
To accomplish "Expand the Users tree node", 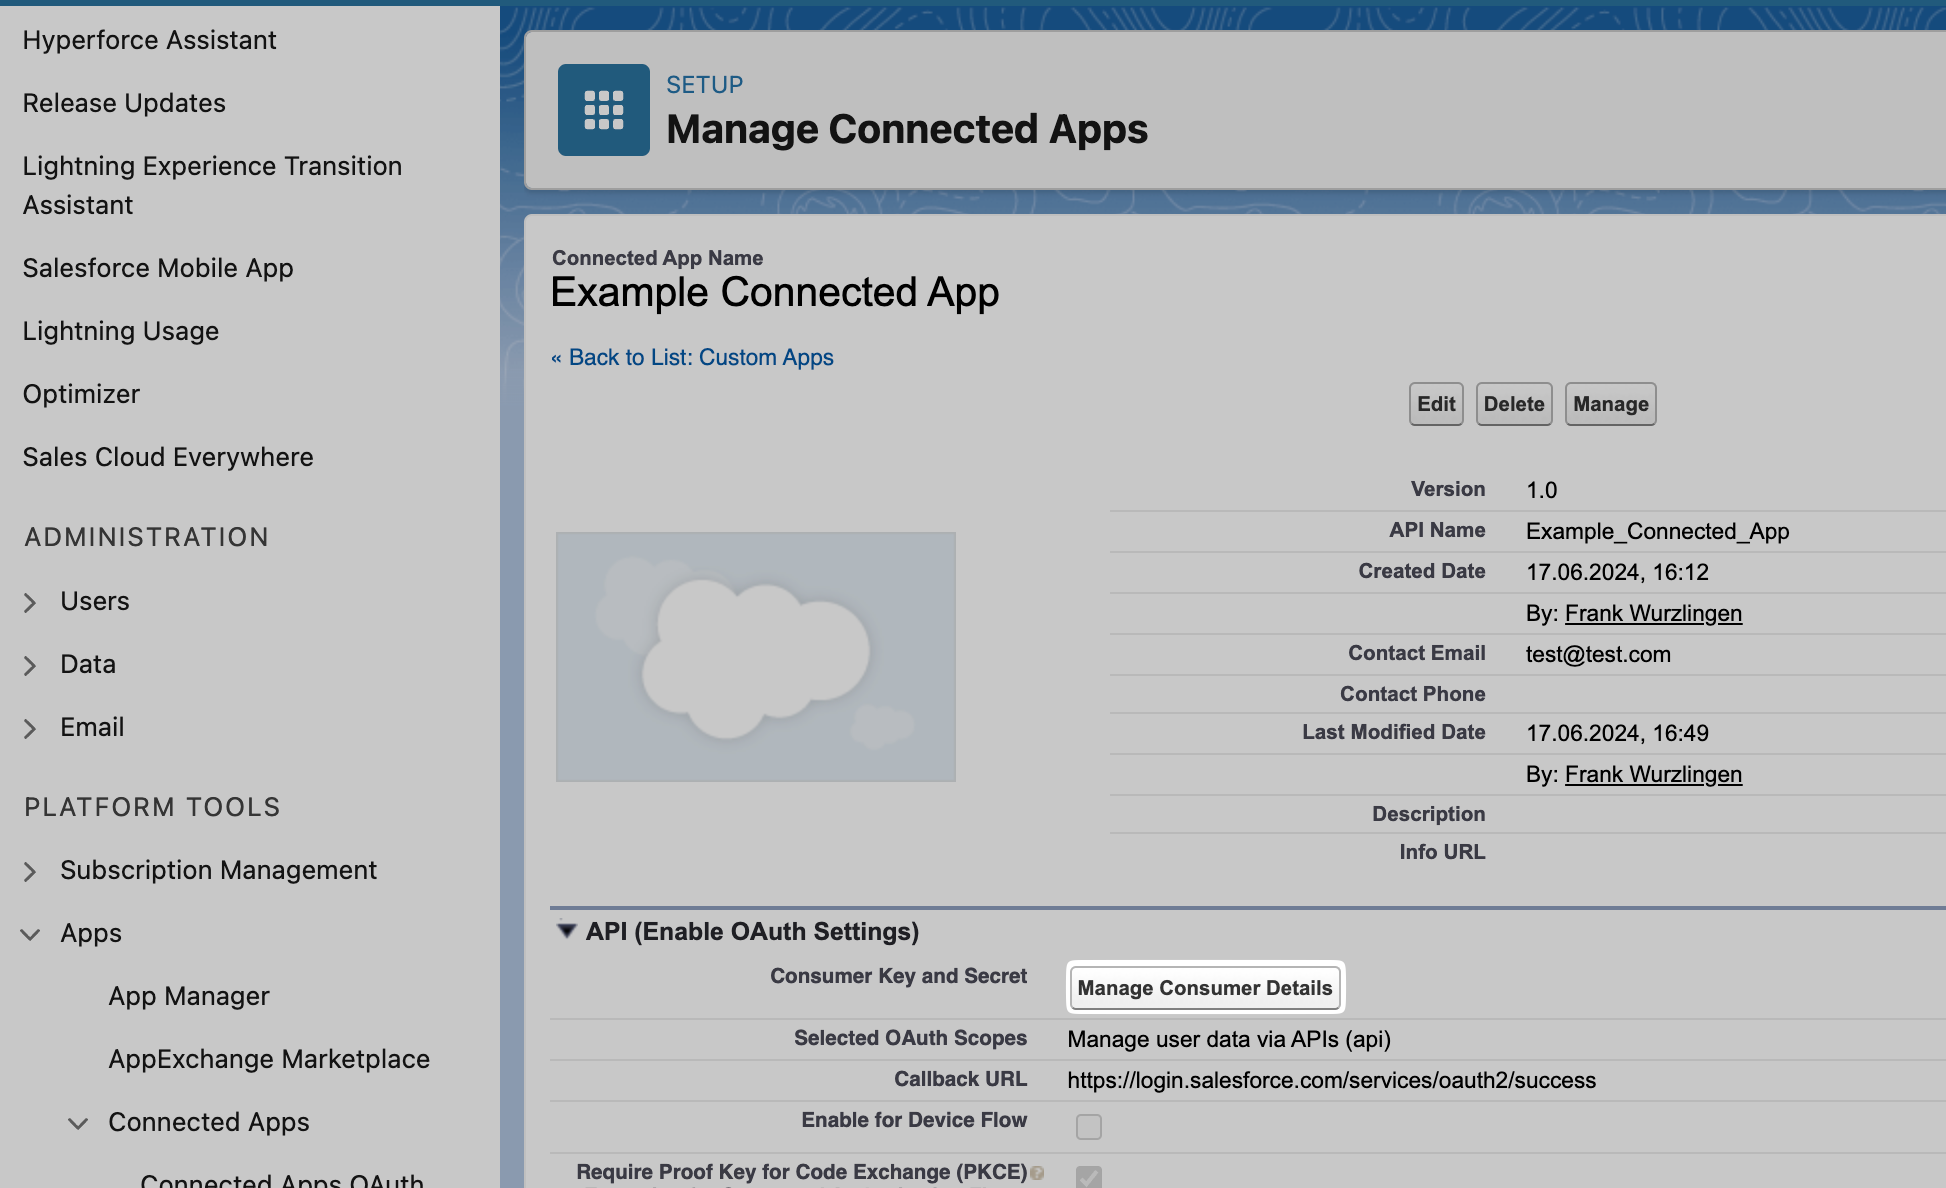I will point(30,602).
